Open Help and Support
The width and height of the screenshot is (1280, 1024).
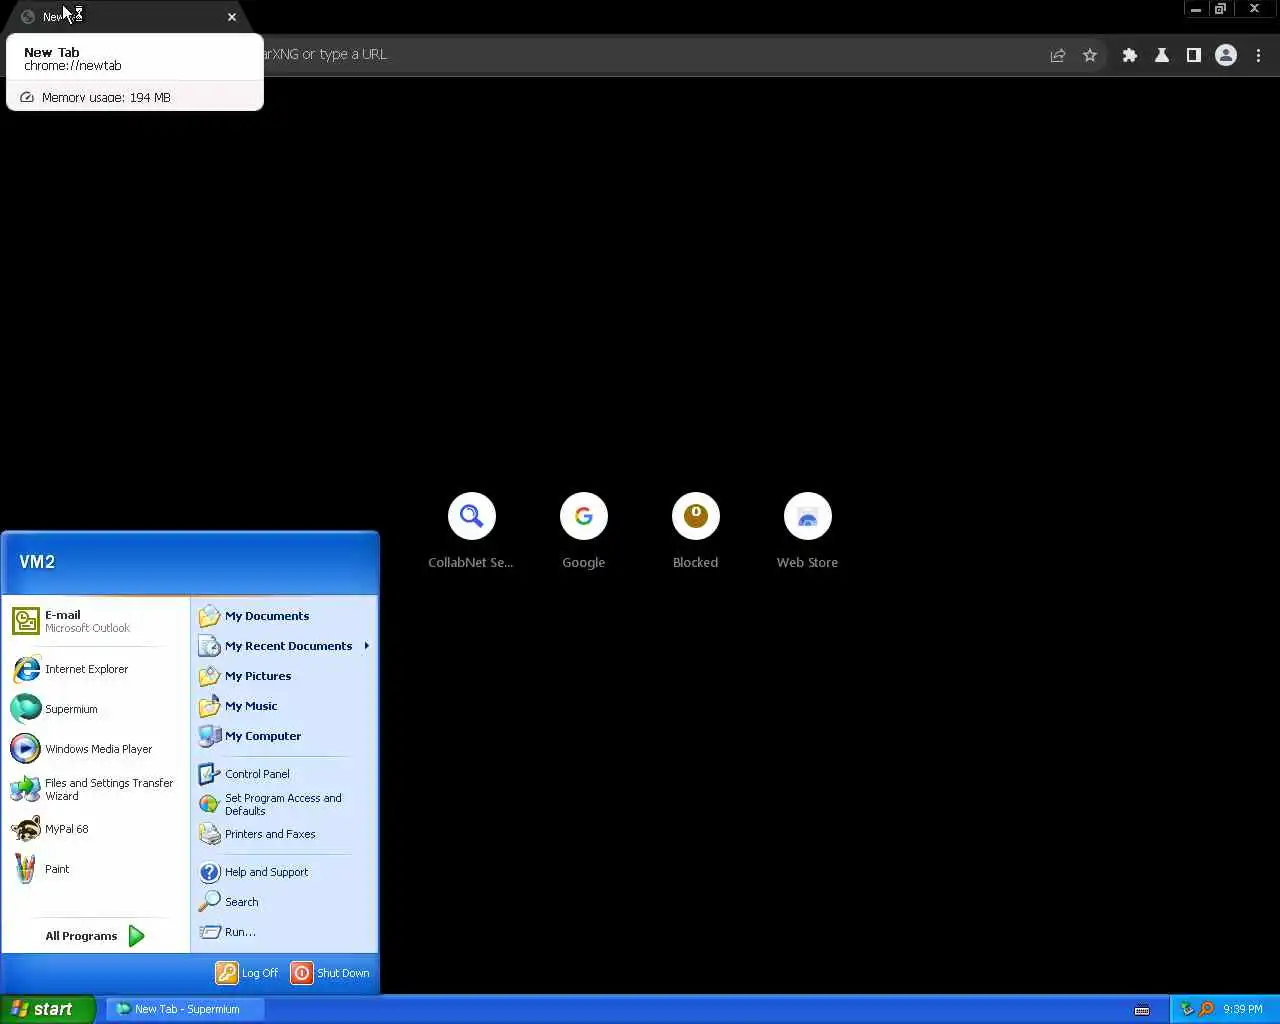tap(284, 872)
